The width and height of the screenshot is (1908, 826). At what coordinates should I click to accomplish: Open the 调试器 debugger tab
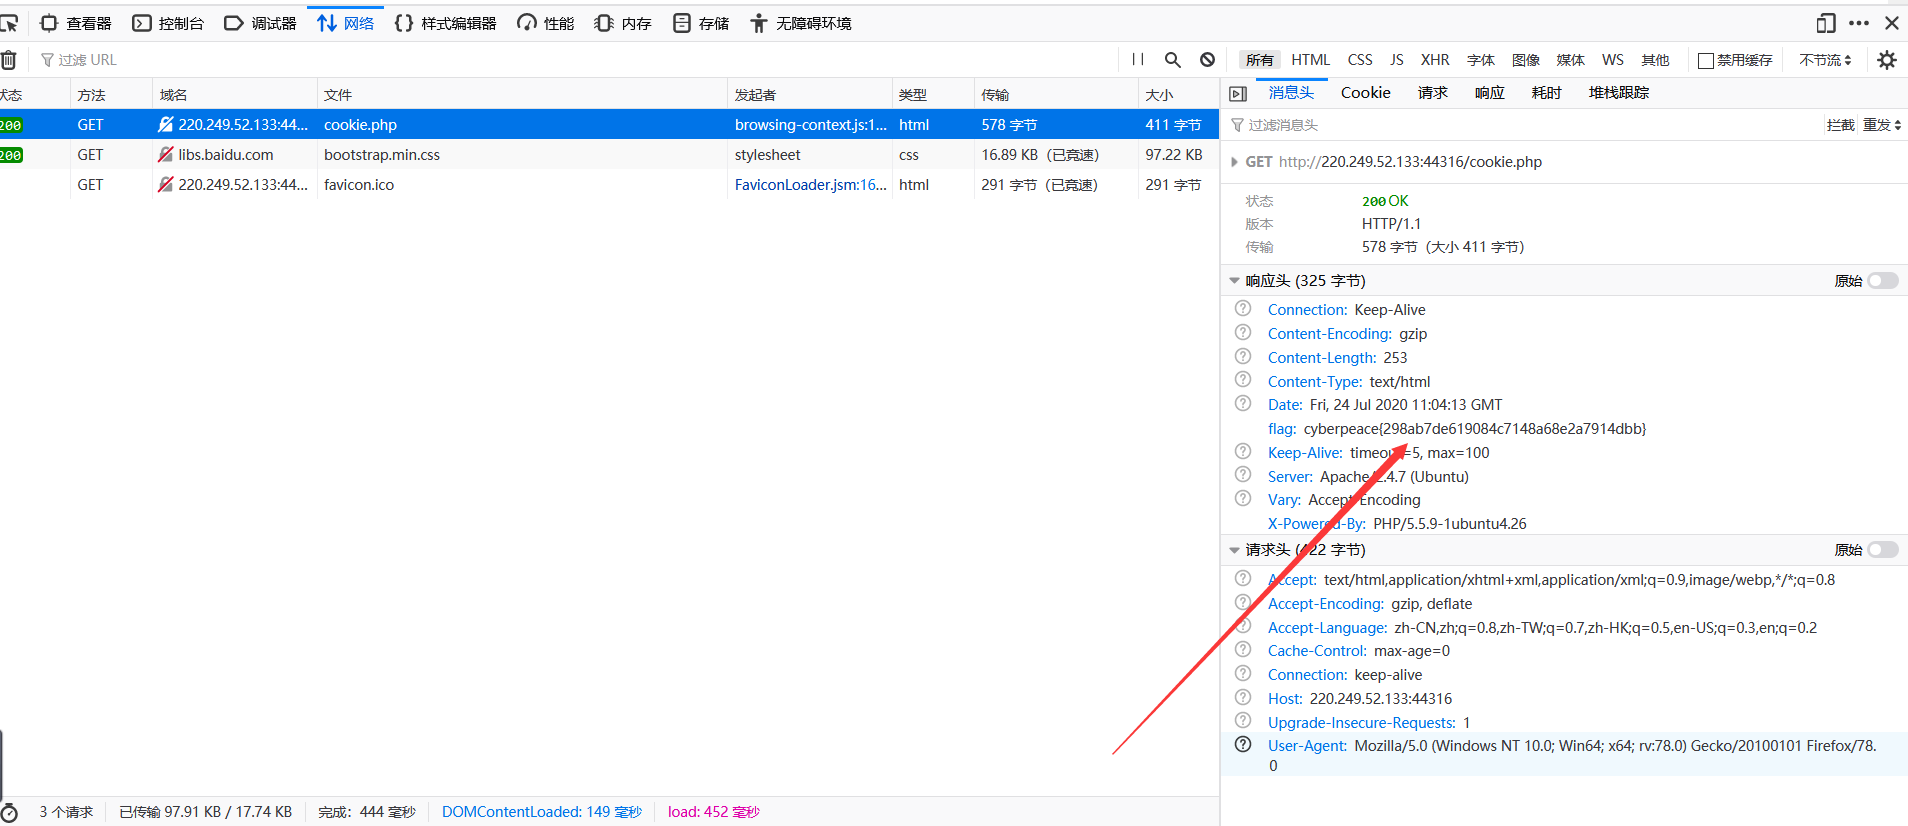coord(260,23)
